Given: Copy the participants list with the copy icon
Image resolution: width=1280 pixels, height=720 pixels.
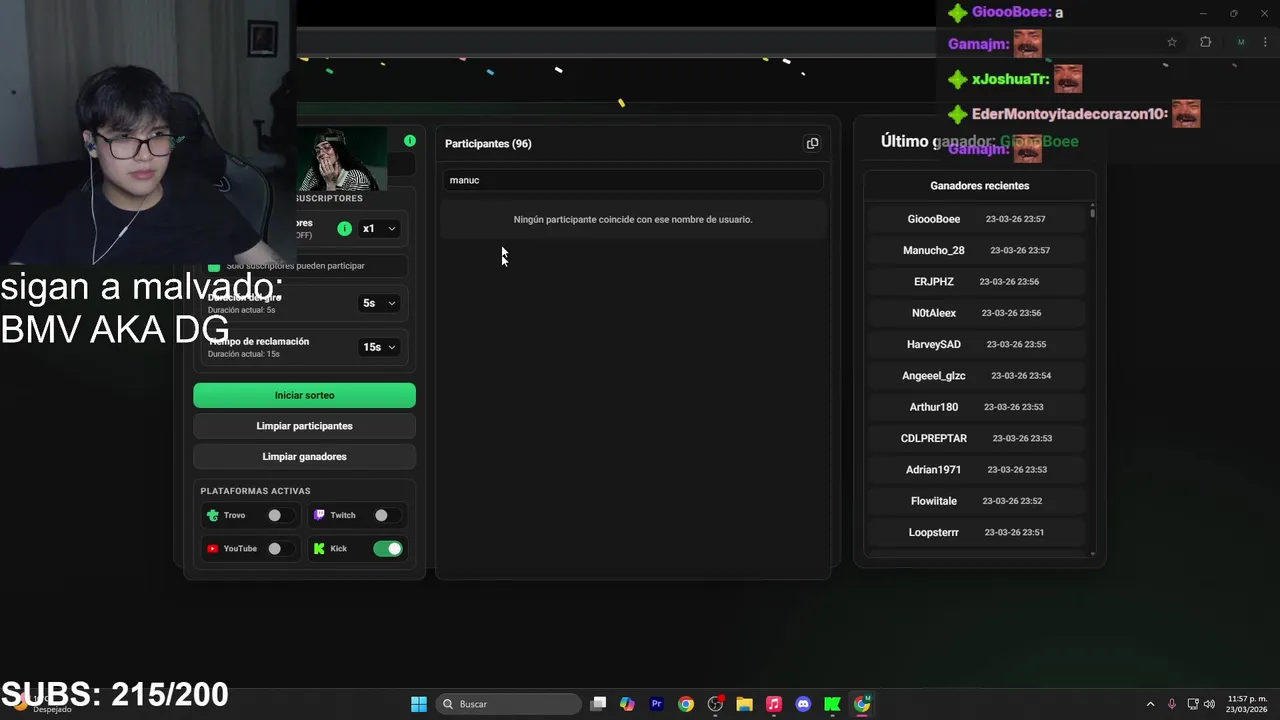Looking at the screenshot, I should tap(812, 143).
